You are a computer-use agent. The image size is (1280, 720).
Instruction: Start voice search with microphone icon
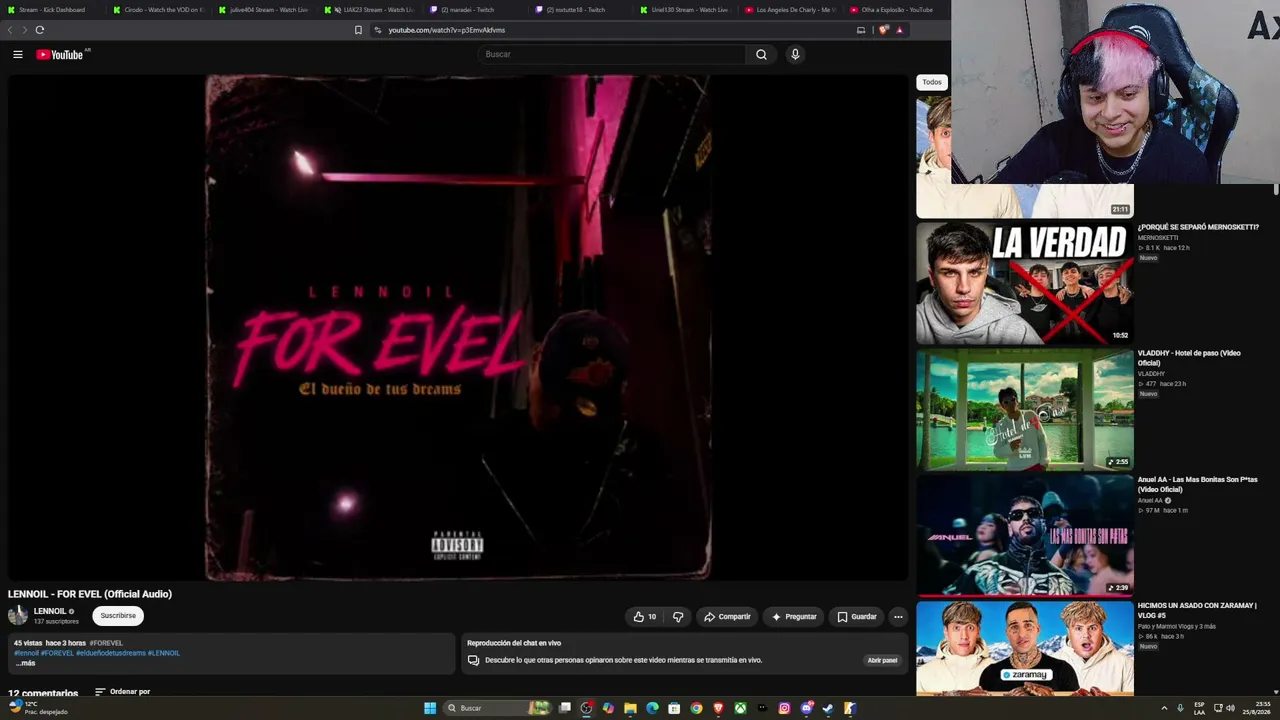tap(795, 54)
